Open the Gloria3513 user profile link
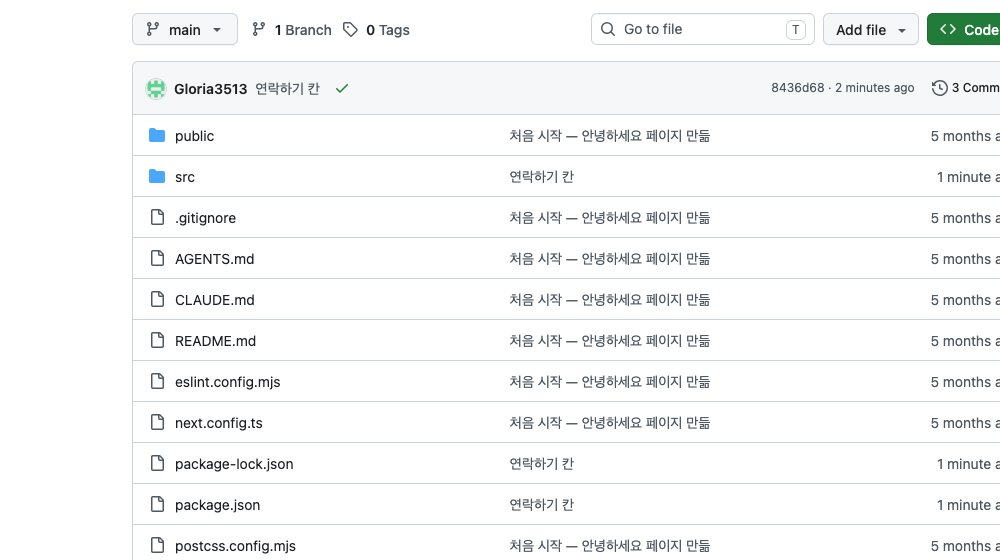This screenshot has width=1000, height=560. [210, 89]
